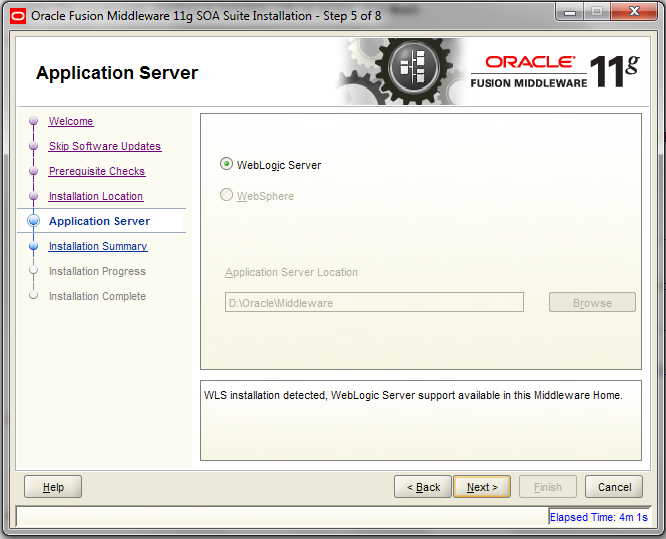Click the Welcome step bullet icon
Viewport: 666px width, 539px height.
click(x=34, y=121)
